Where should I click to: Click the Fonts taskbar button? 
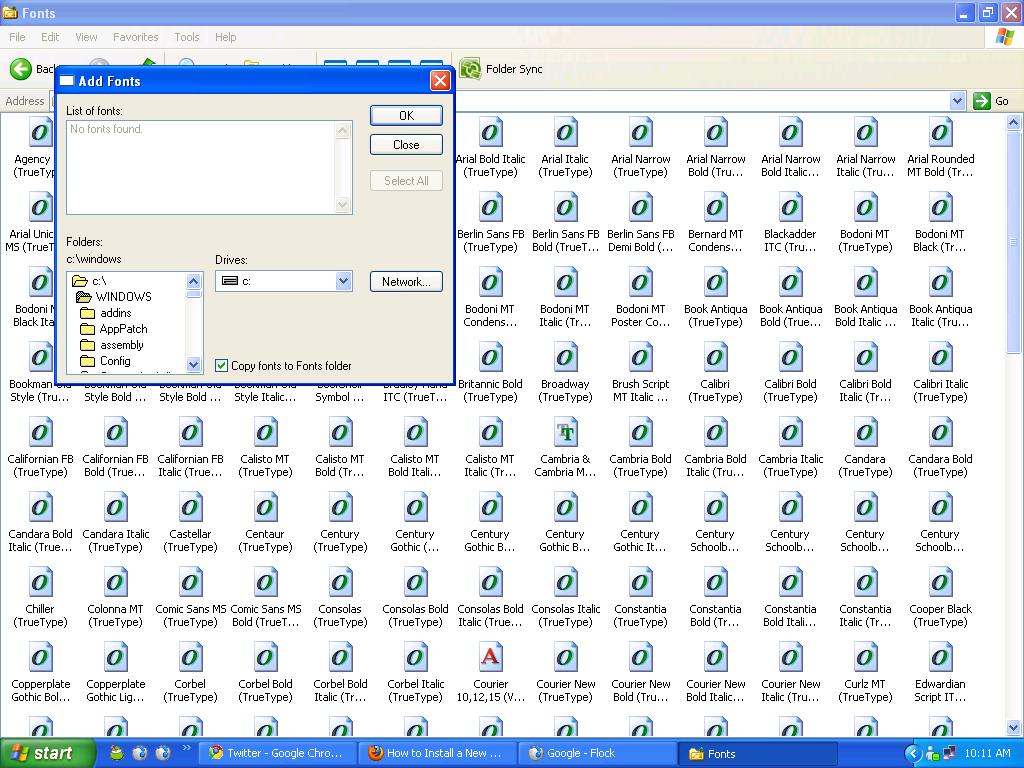pyautogui.click(x=758, y=753)
